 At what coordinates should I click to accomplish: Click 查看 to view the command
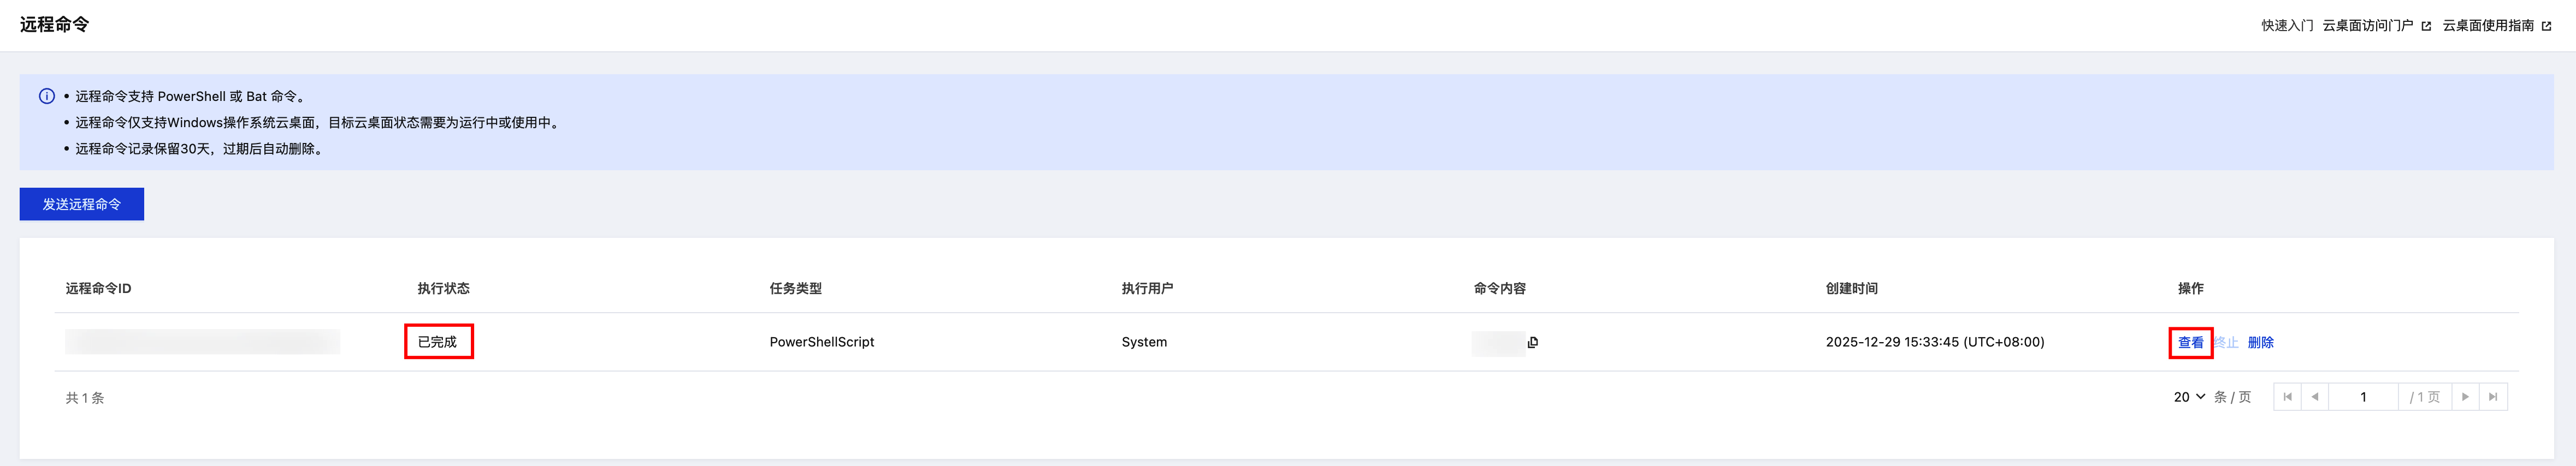[x=2190, y=342]
